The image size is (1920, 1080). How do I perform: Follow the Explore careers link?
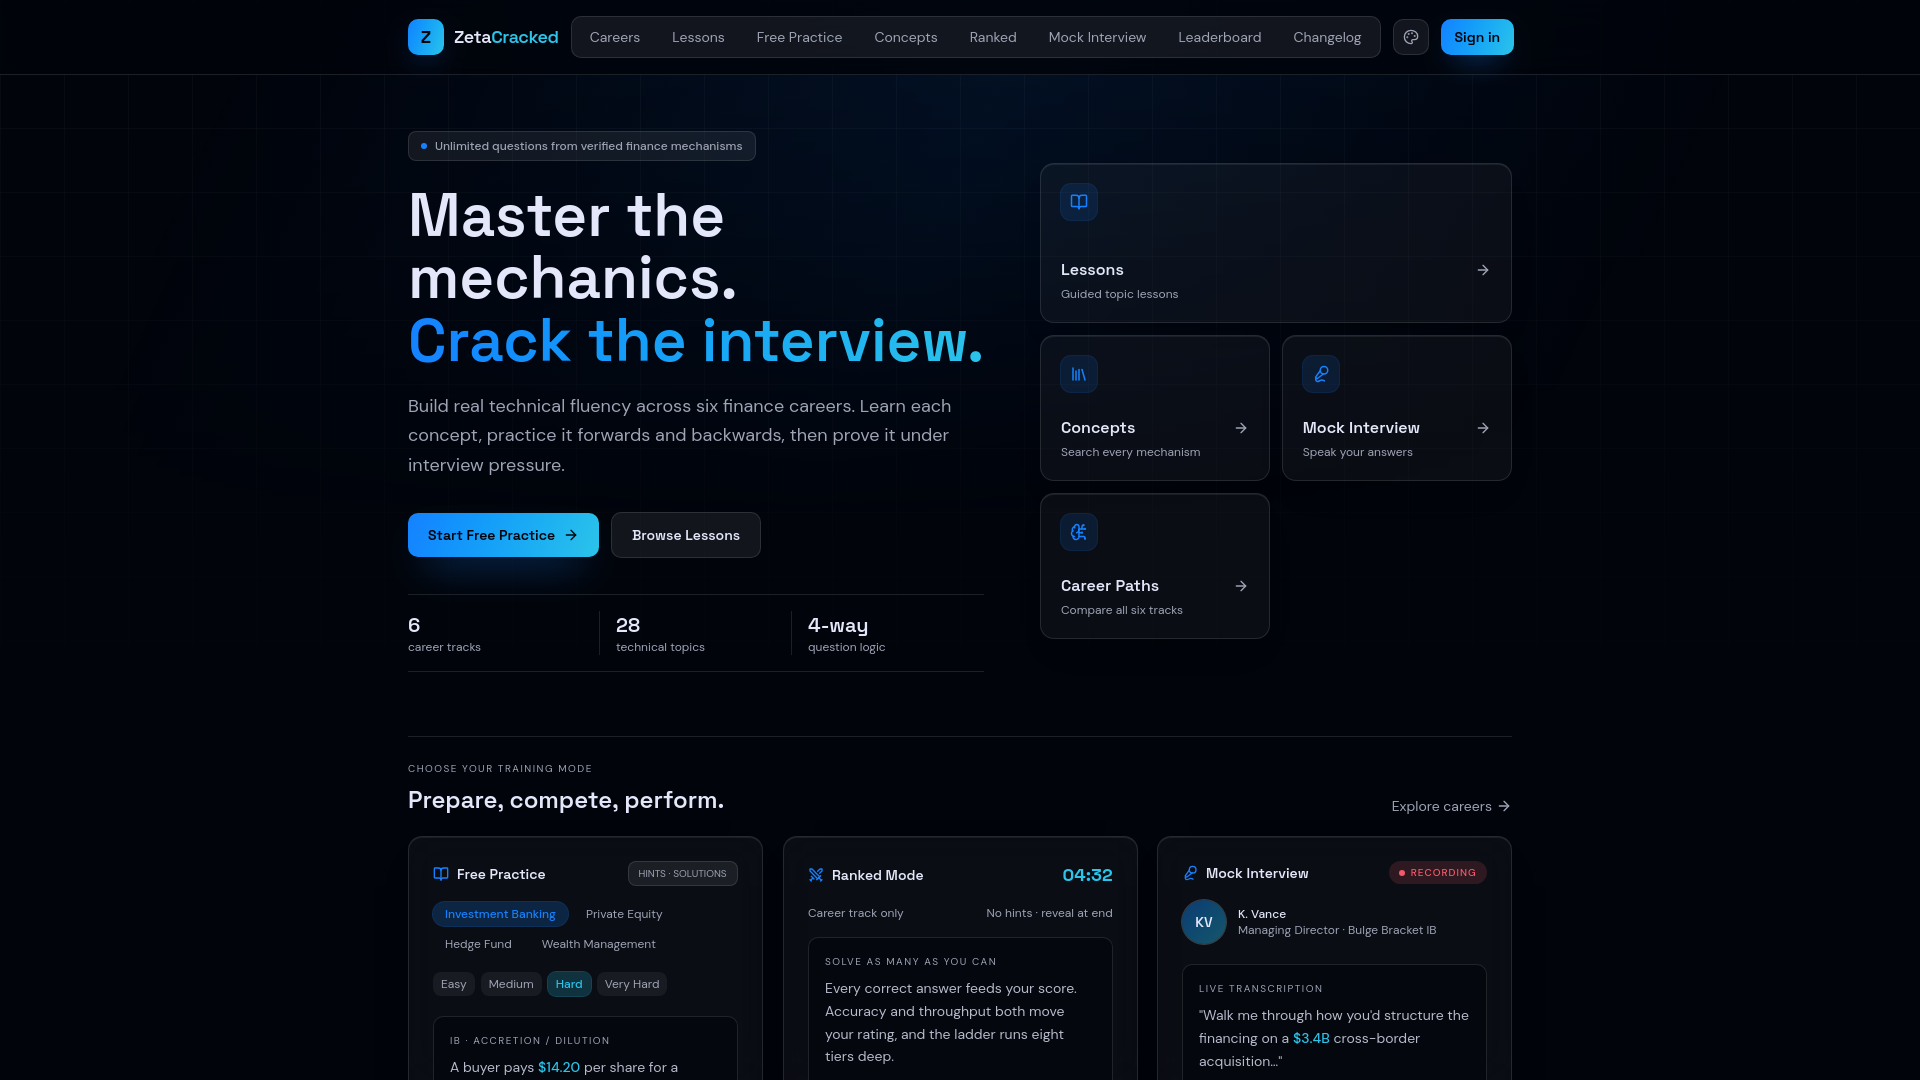tap(1451, 806)
